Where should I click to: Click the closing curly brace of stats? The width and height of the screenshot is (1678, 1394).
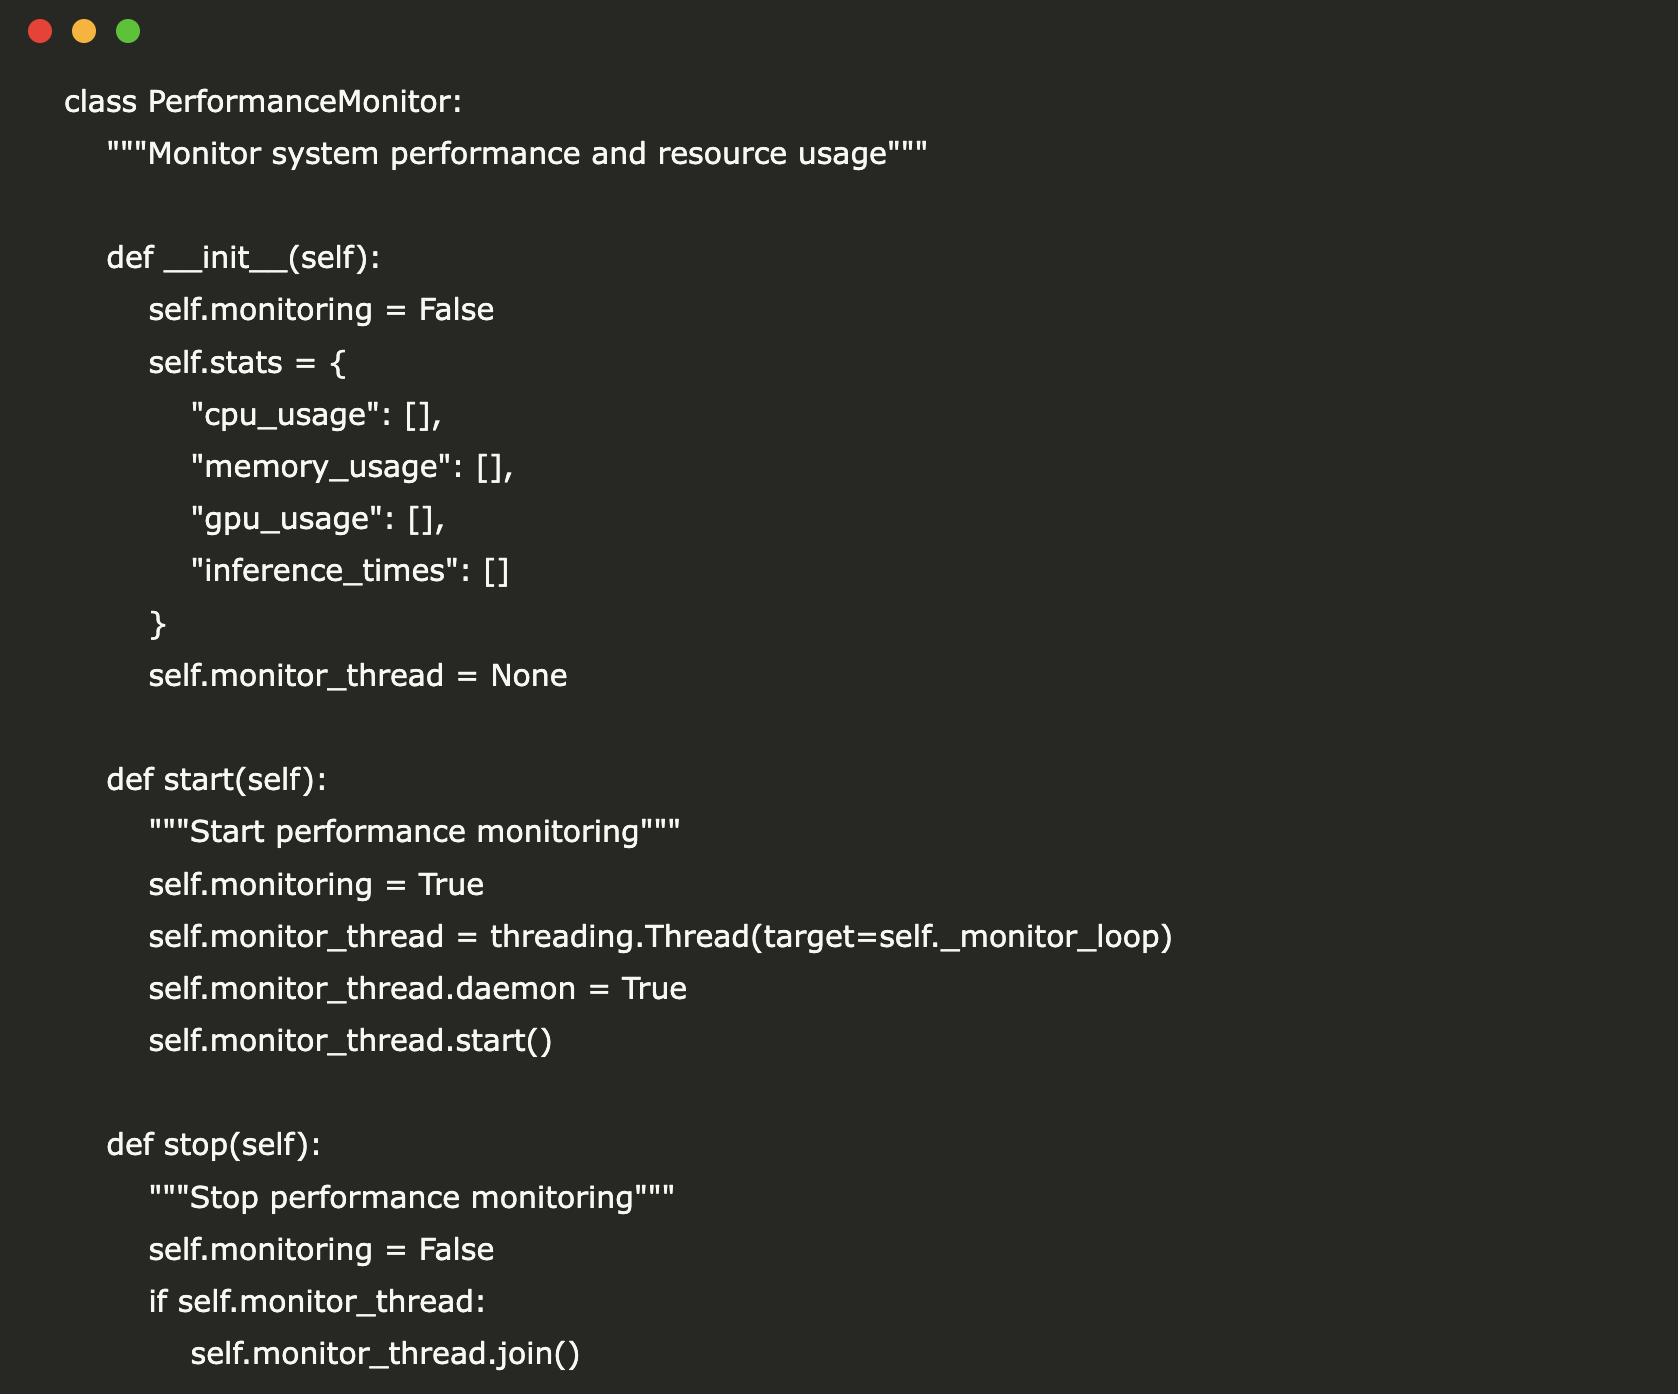coord(157,624)
